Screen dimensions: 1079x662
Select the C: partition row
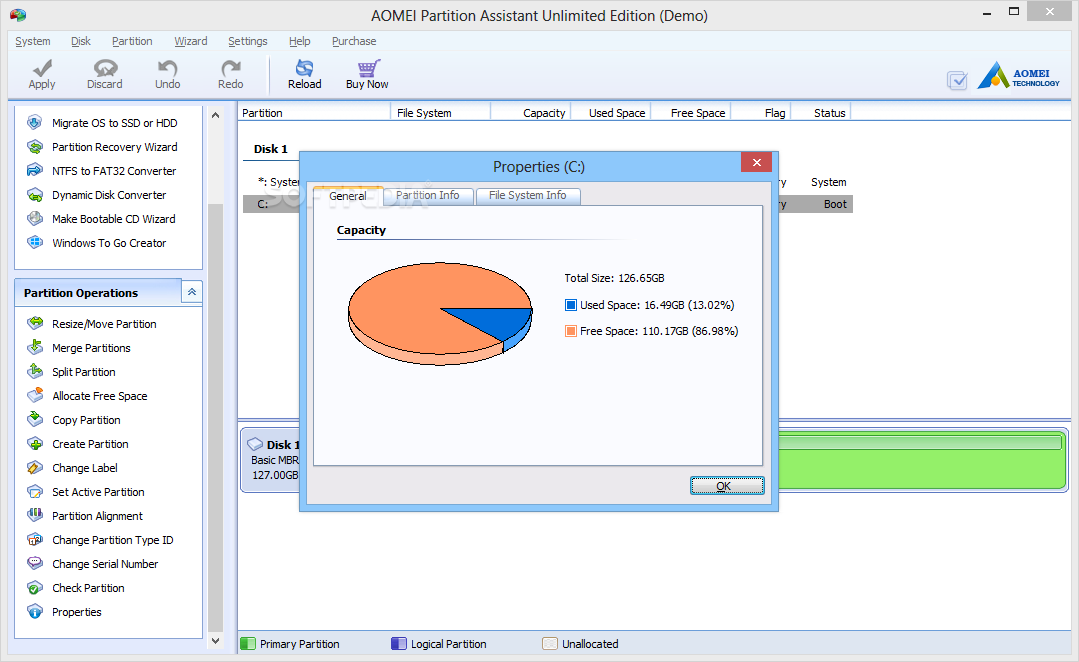[x=271, y=204]
